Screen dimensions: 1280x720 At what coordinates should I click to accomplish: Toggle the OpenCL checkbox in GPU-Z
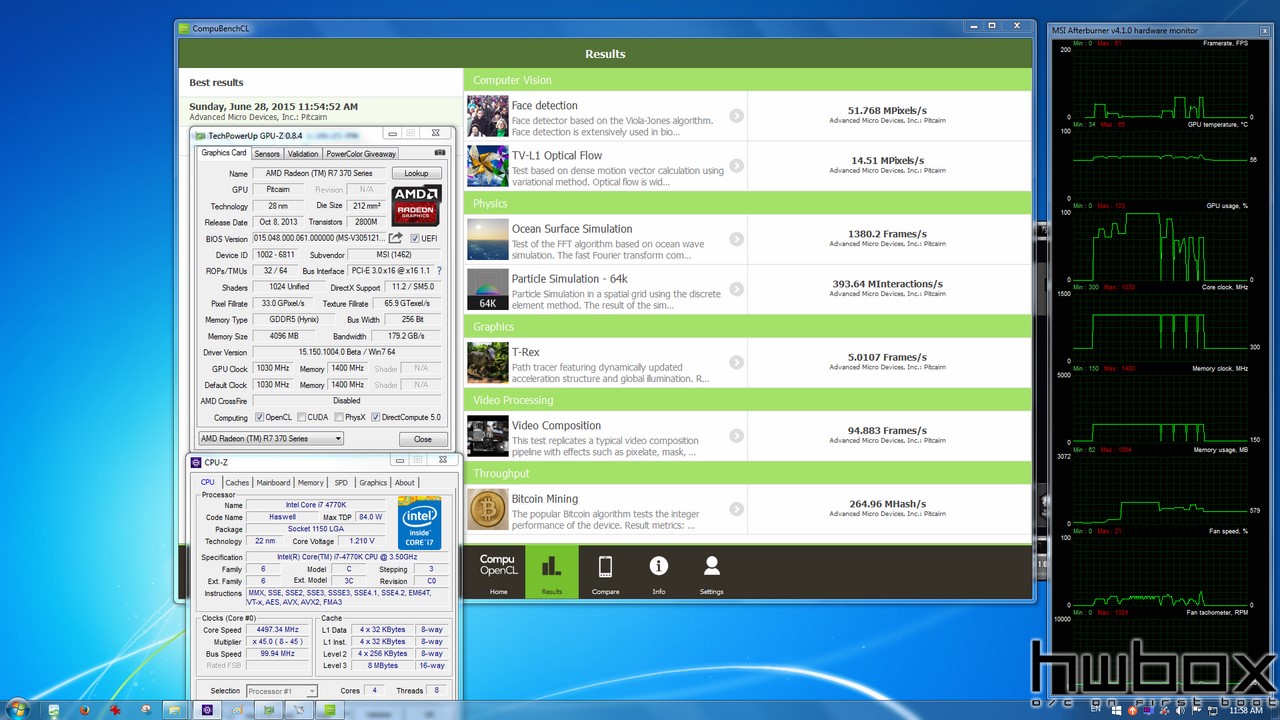pos(260,417)
